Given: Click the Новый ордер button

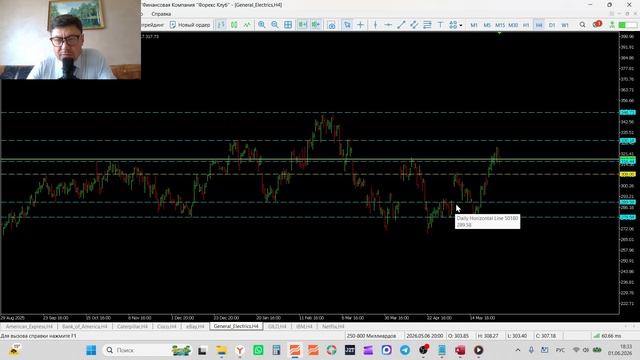Looking at the screenshot, I should [190, 25].
